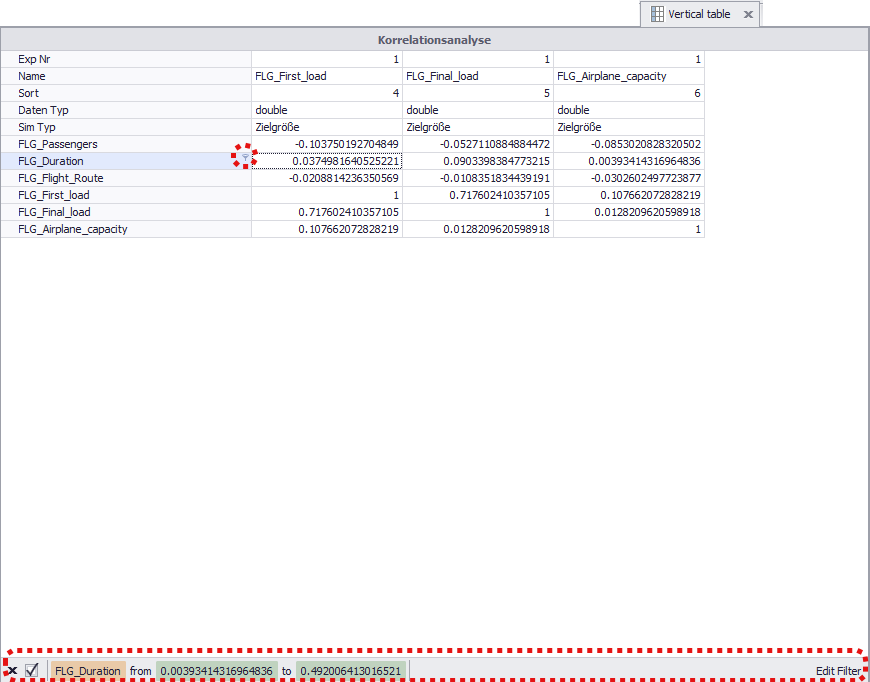
Task: Click the filter 'to' value field
Action: click(x=350, y=671)
